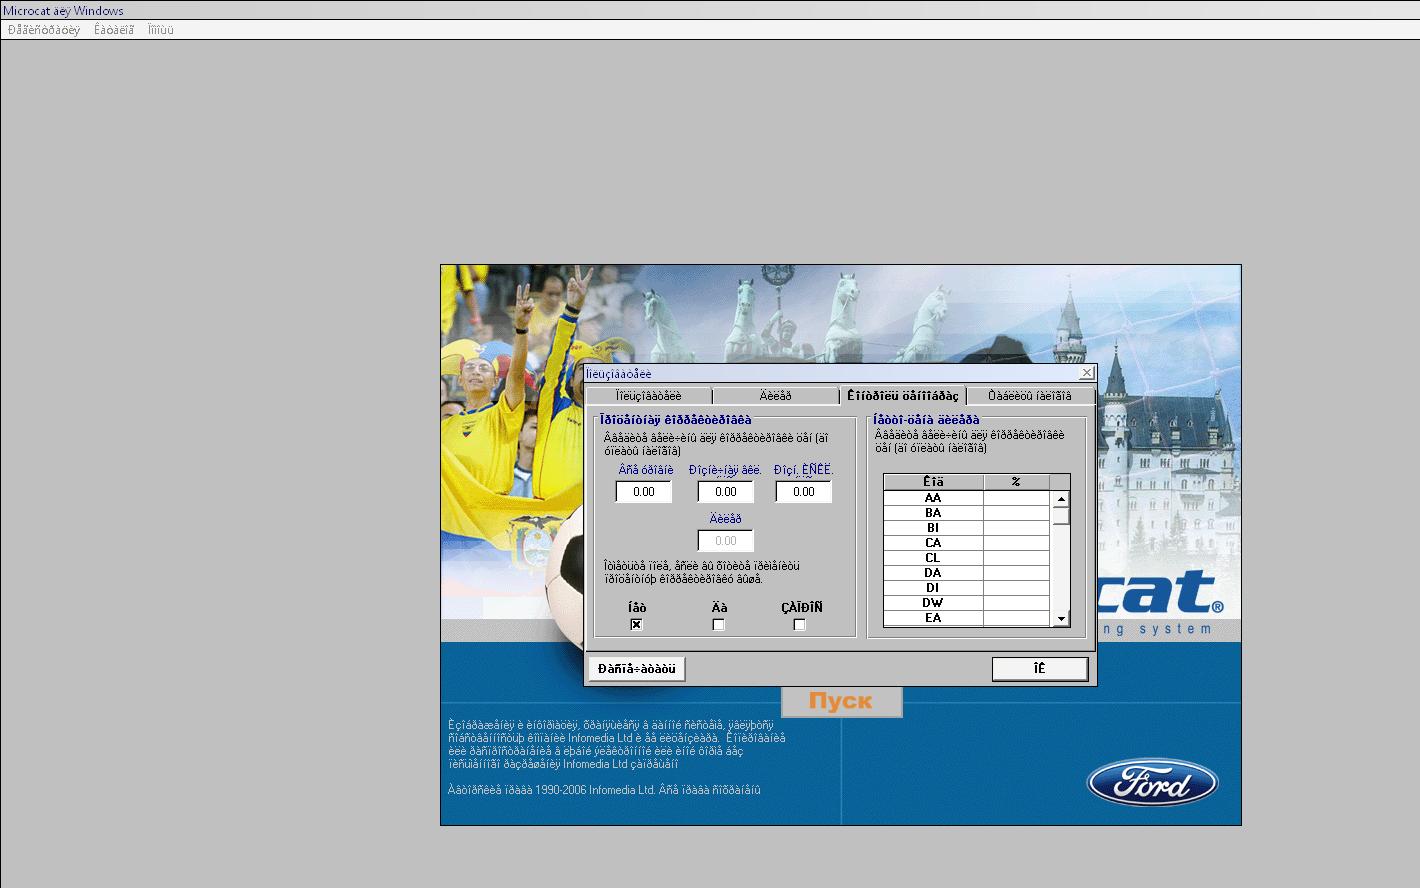Screen dimensions: 1420x888
Task: Enable the 'ÇÀÏÐÎÑ' checkbox
Action: tap(799, 625)
